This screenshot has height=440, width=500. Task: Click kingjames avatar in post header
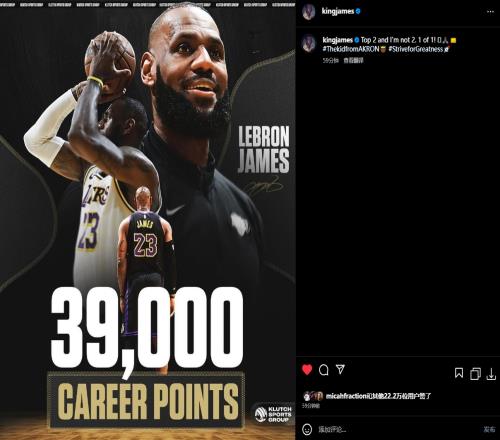309,12
